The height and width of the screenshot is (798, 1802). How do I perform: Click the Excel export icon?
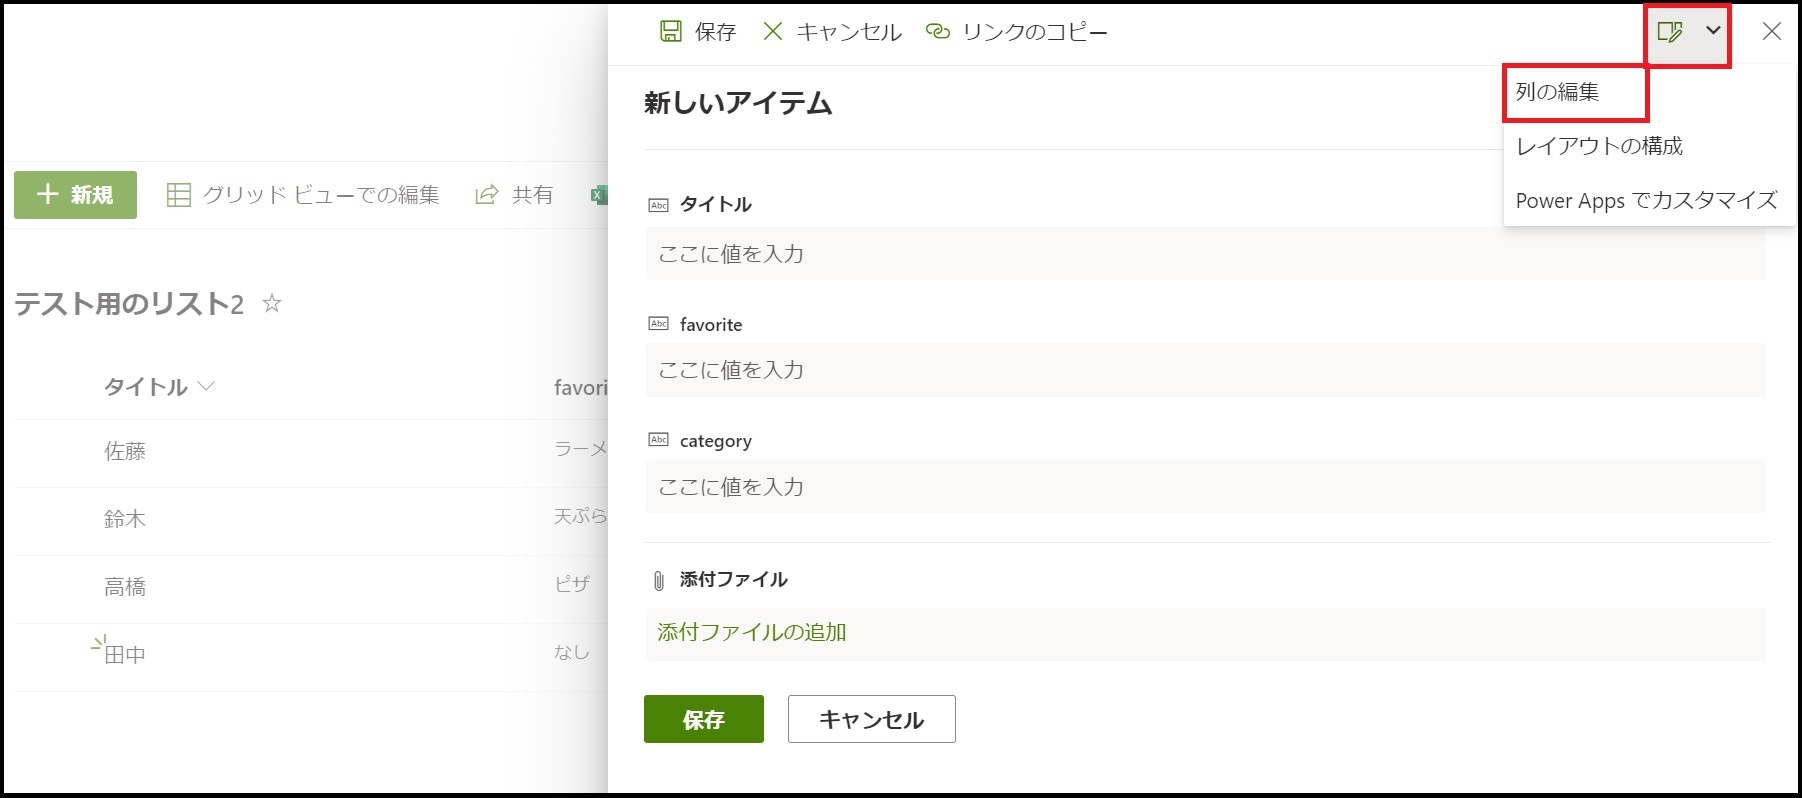599,195
